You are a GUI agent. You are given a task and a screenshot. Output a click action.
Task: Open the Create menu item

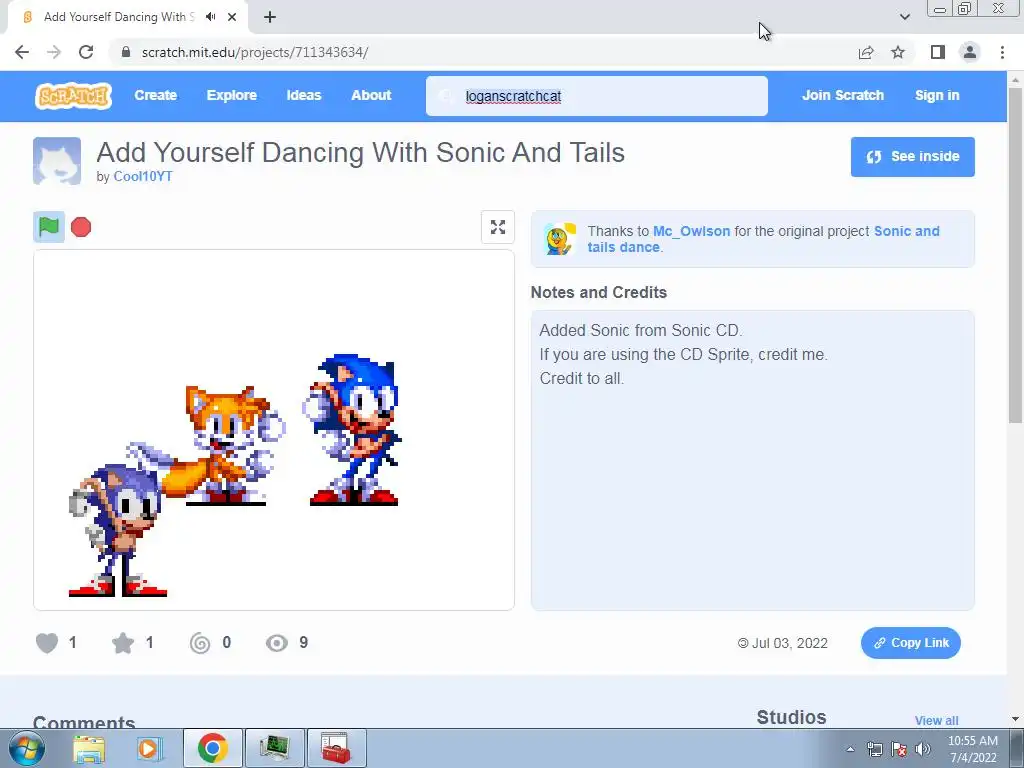155,95
